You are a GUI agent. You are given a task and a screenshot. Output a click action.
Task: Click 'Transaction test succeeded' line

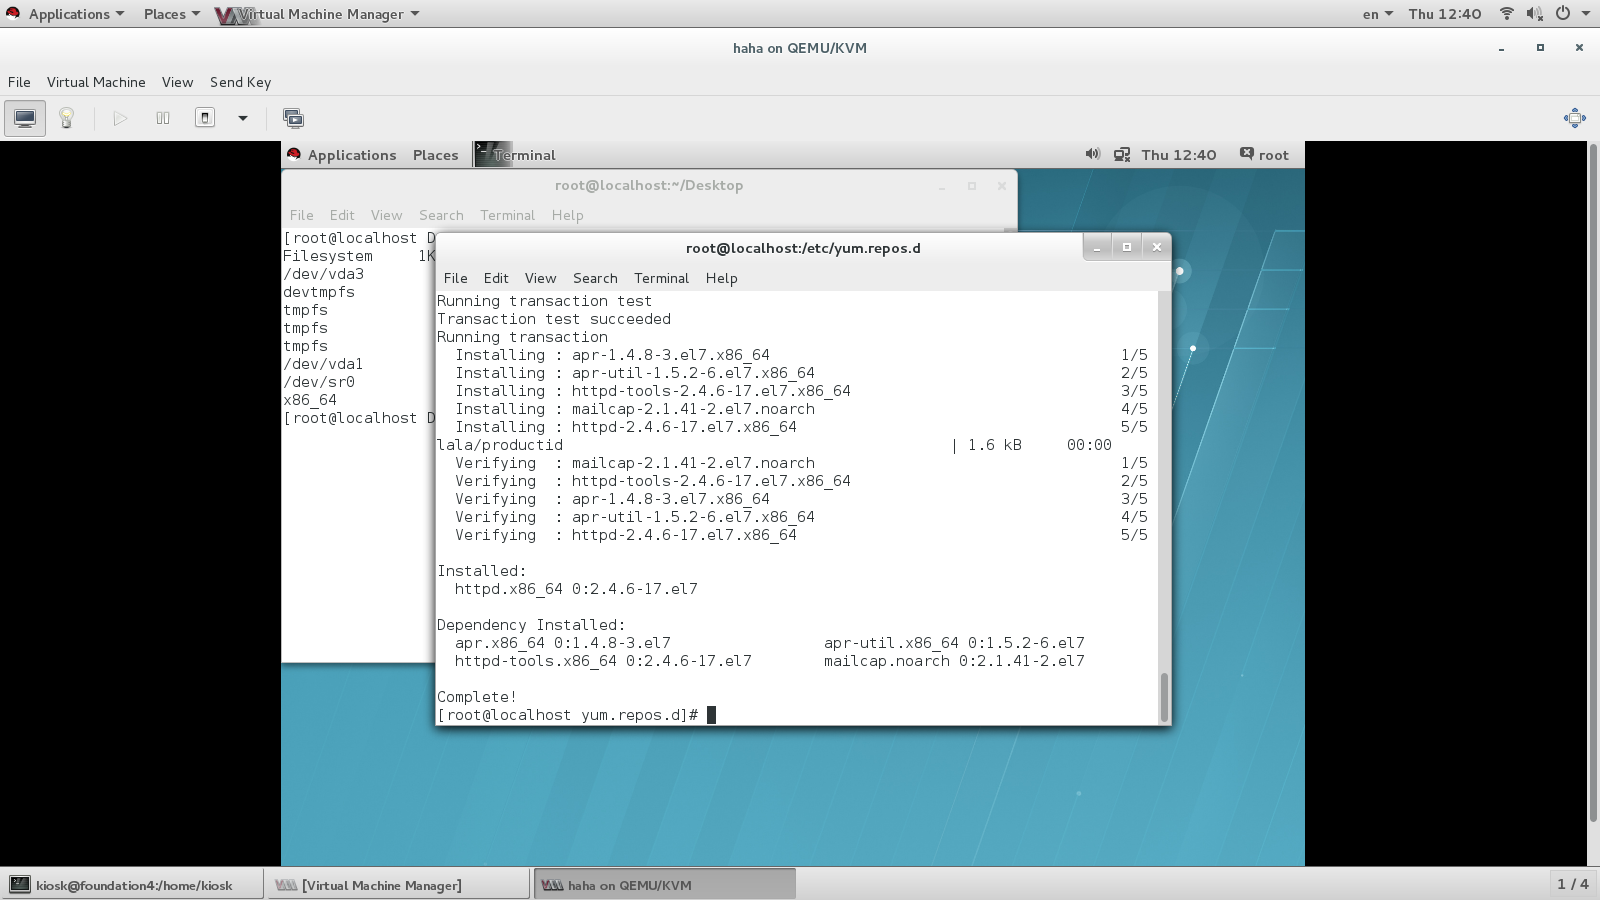[x=554, y=319]
